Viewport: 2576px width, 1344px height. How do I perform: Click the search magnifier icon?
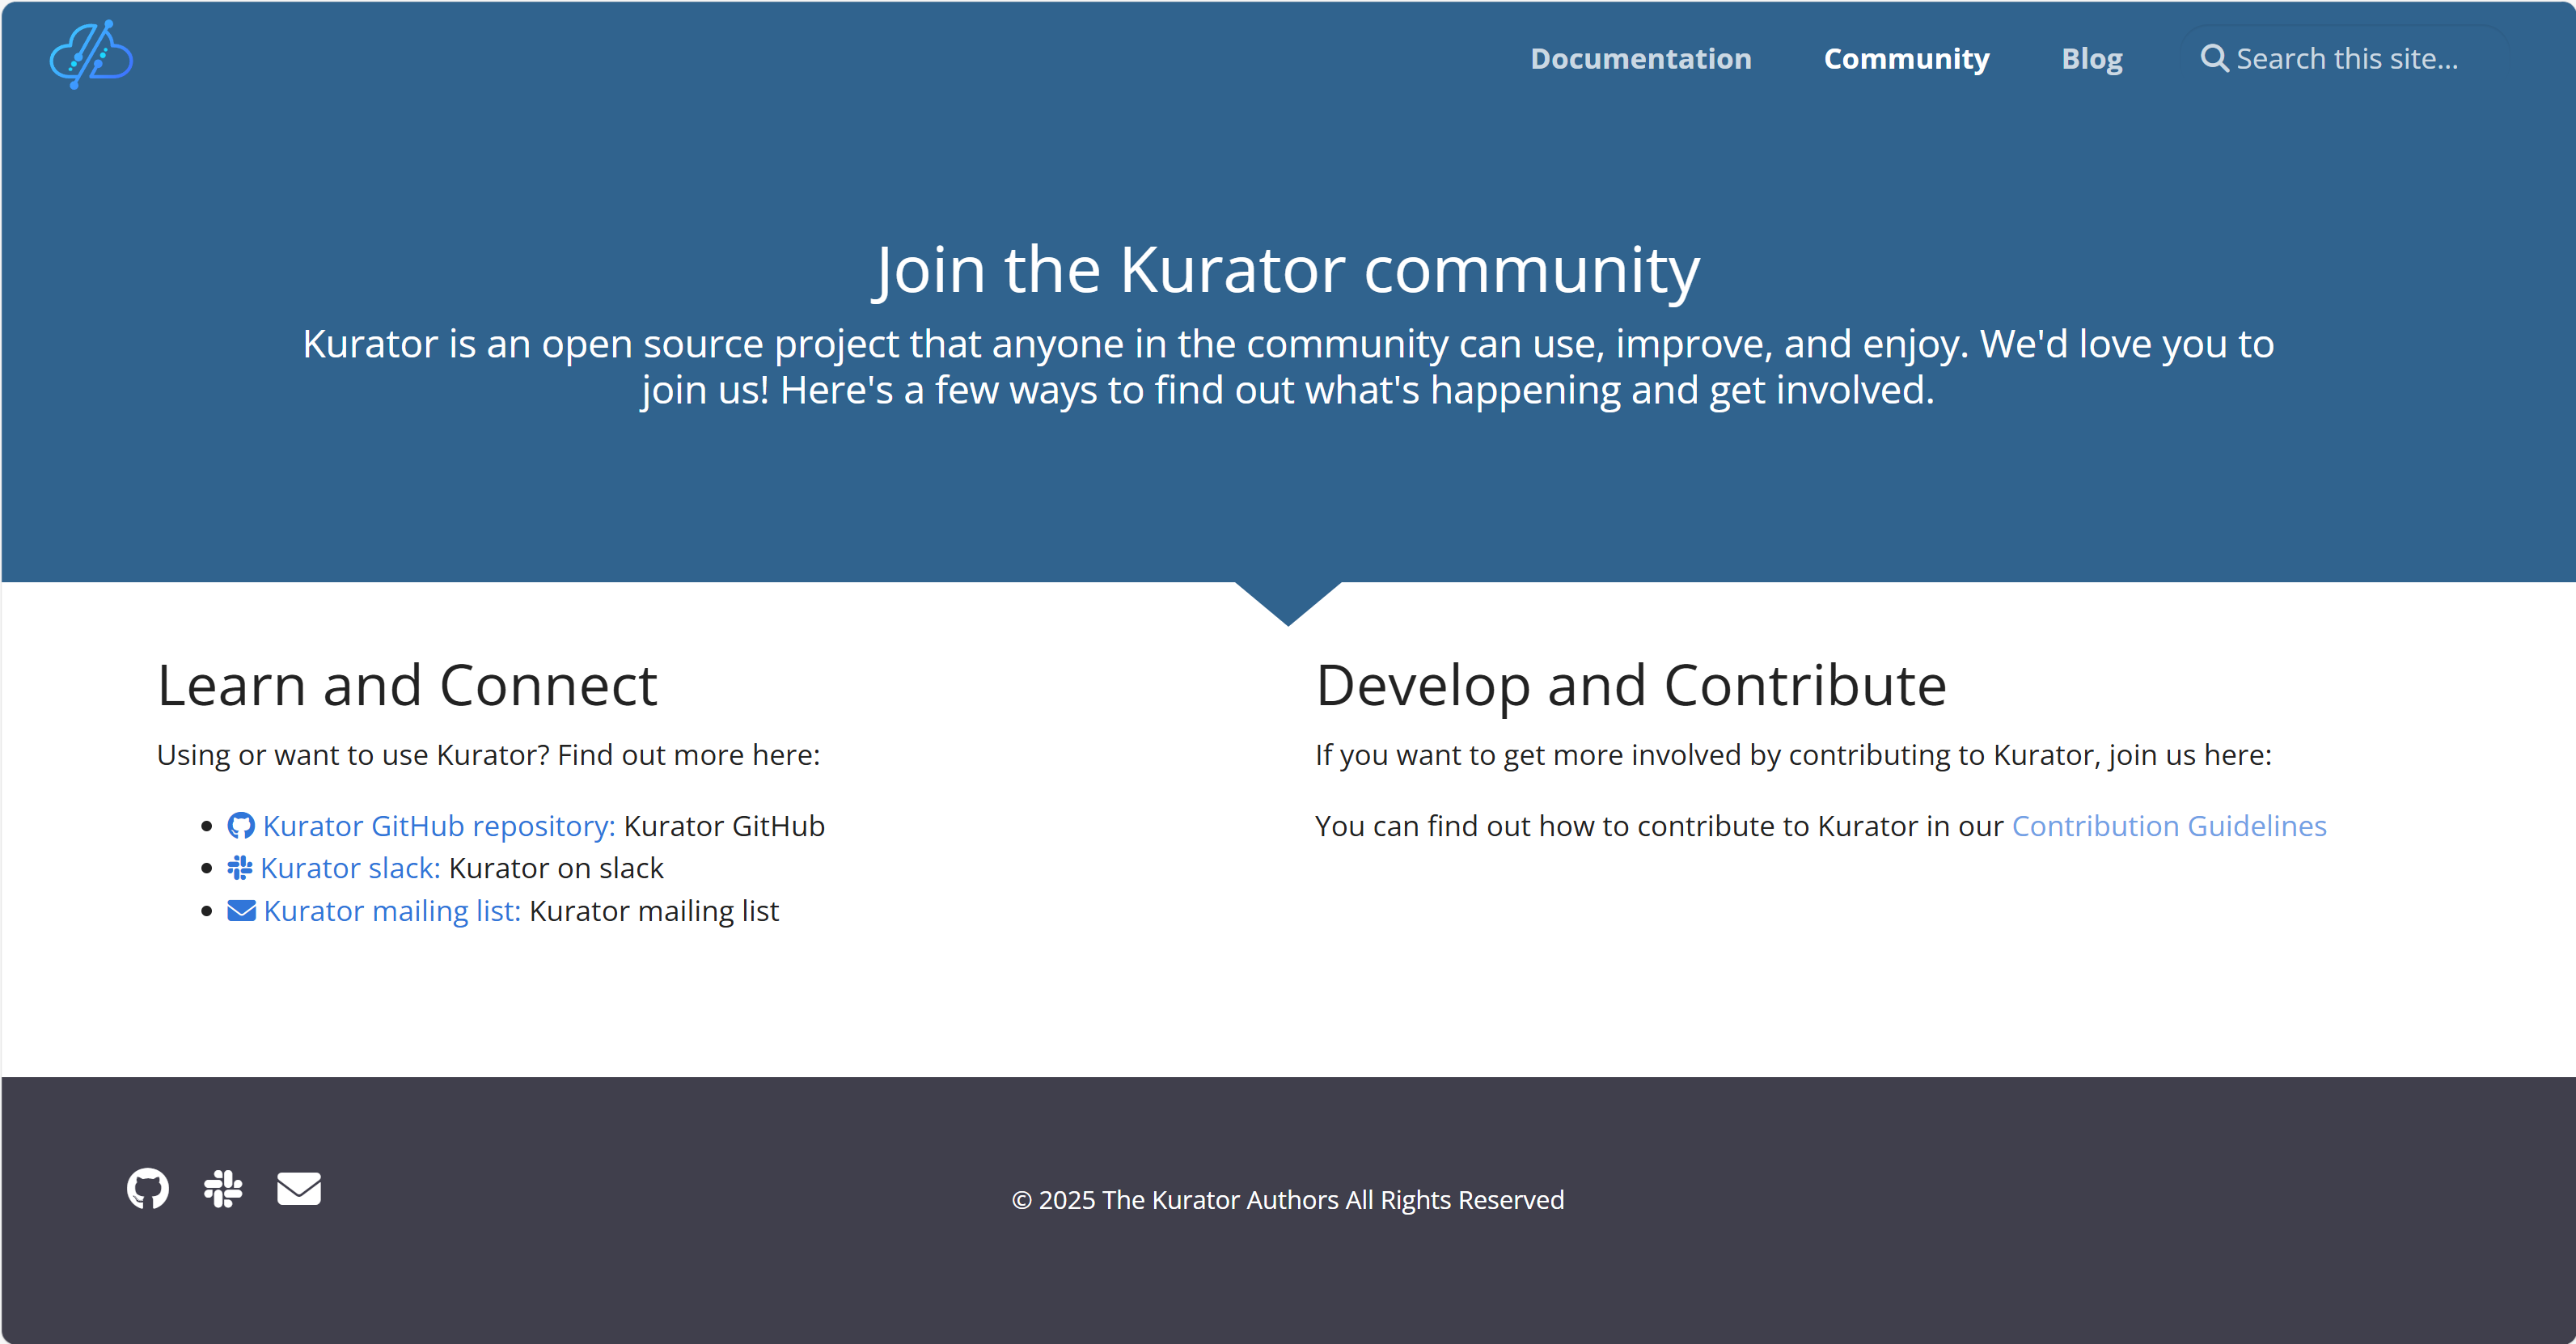click(2214, 58)
